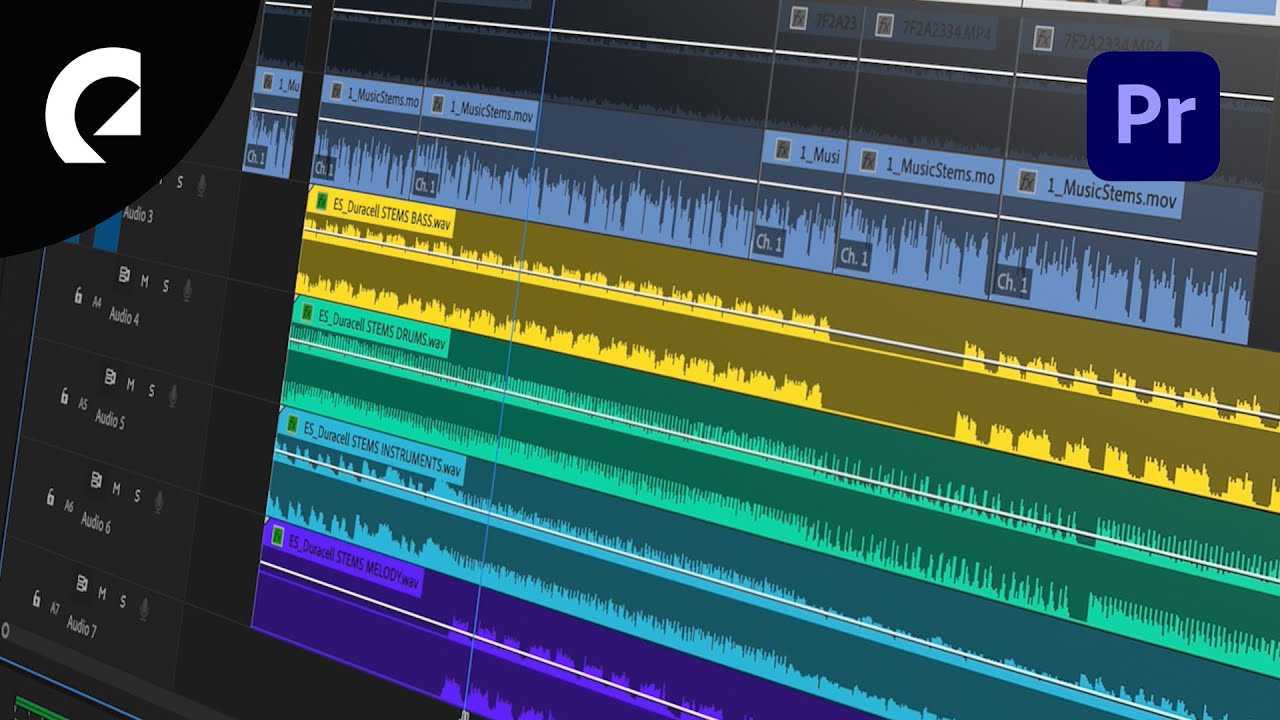Mute the Audio 4 track
Screen dimensions: 1280x720
(144, 282)
